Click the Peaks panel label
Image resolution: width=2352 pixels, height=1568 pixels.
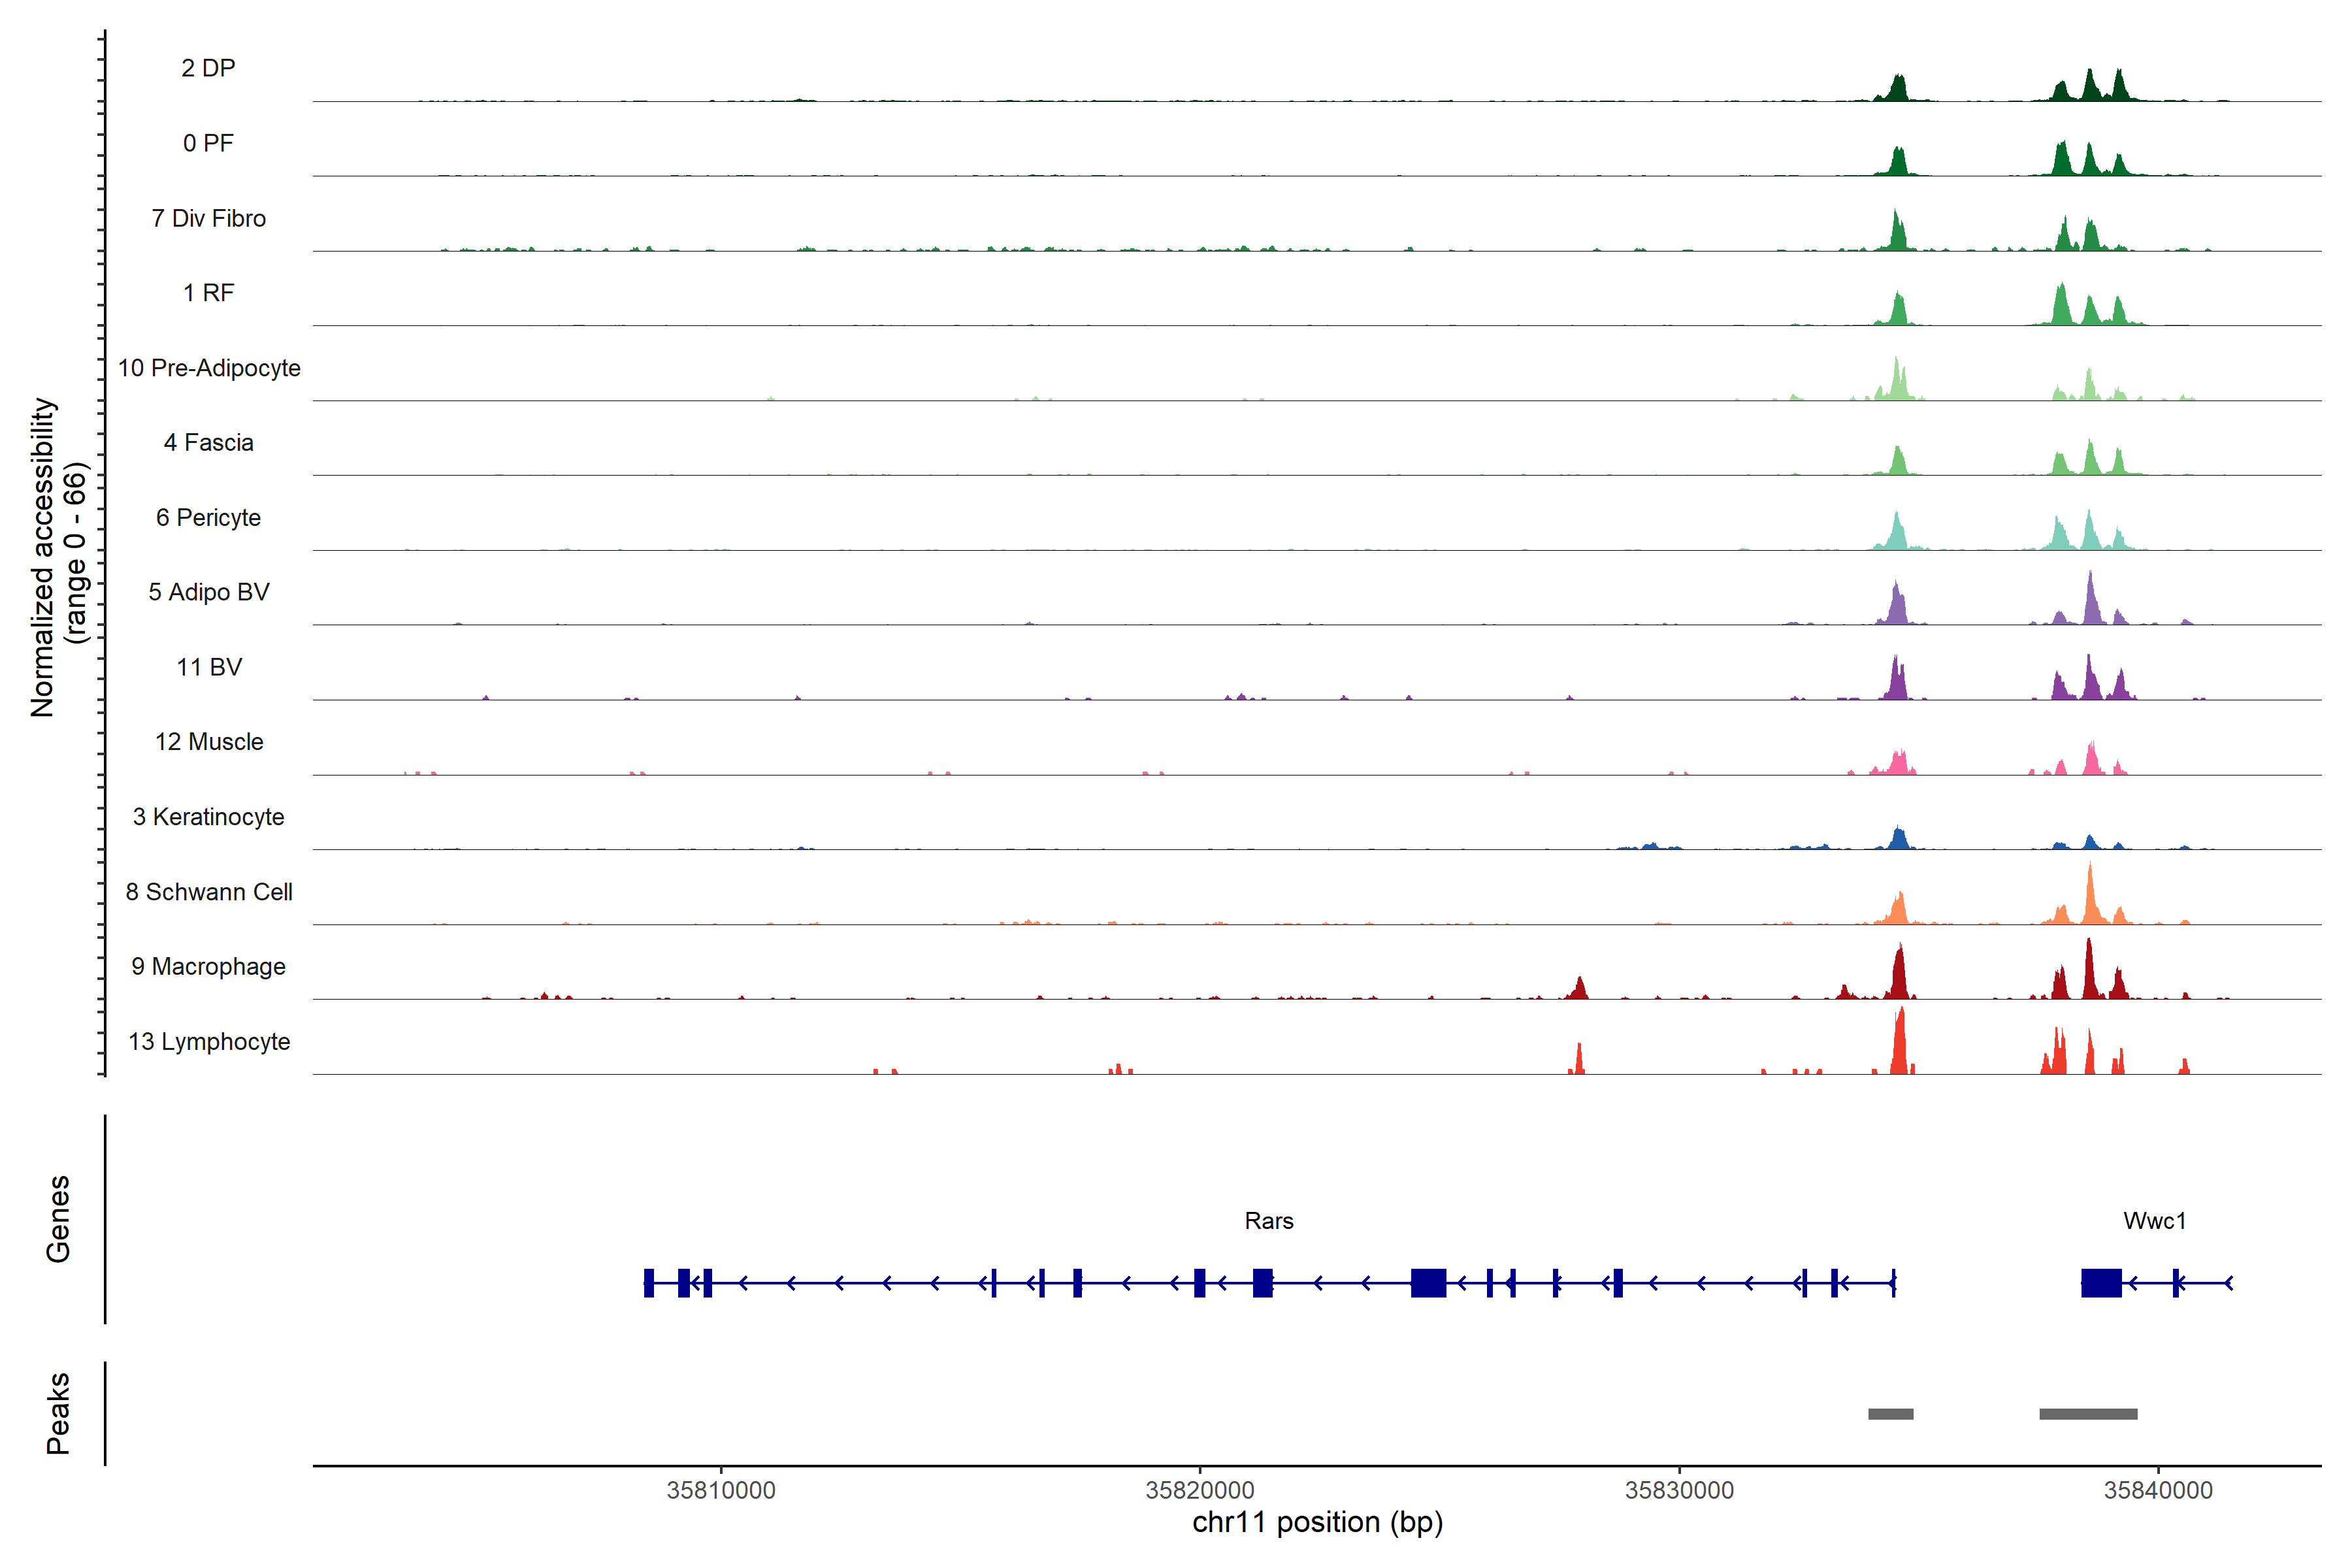58,1413
